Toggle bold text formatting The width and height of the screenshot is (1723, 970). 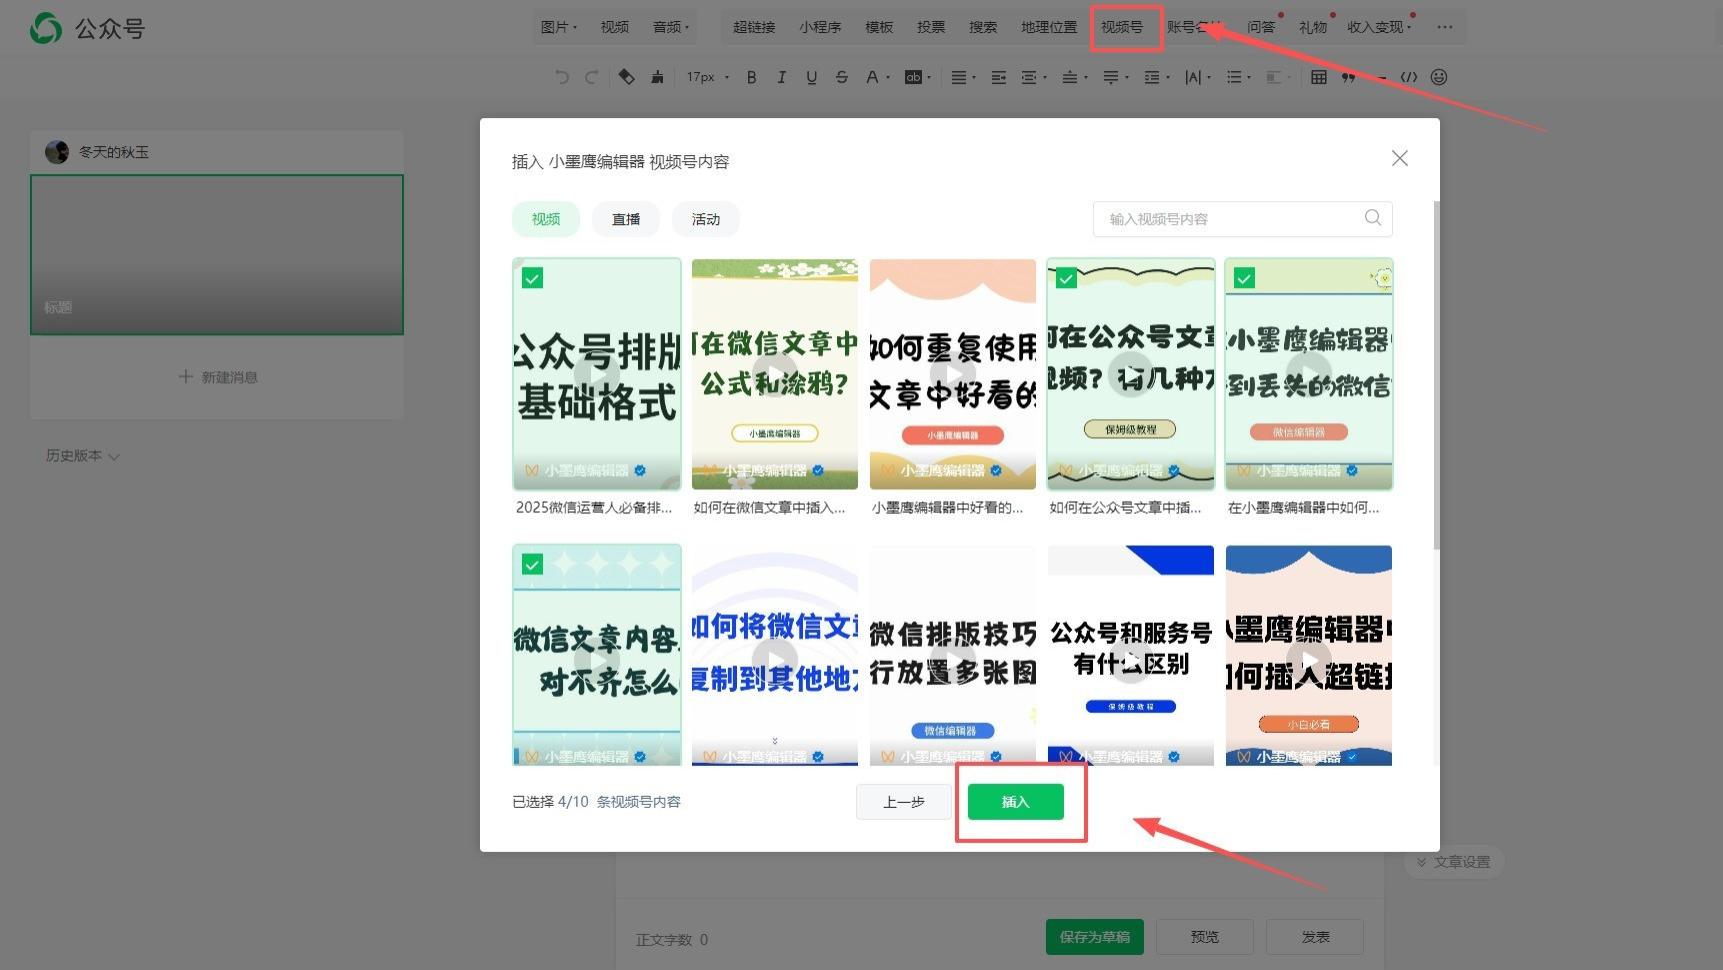[751, 77]
